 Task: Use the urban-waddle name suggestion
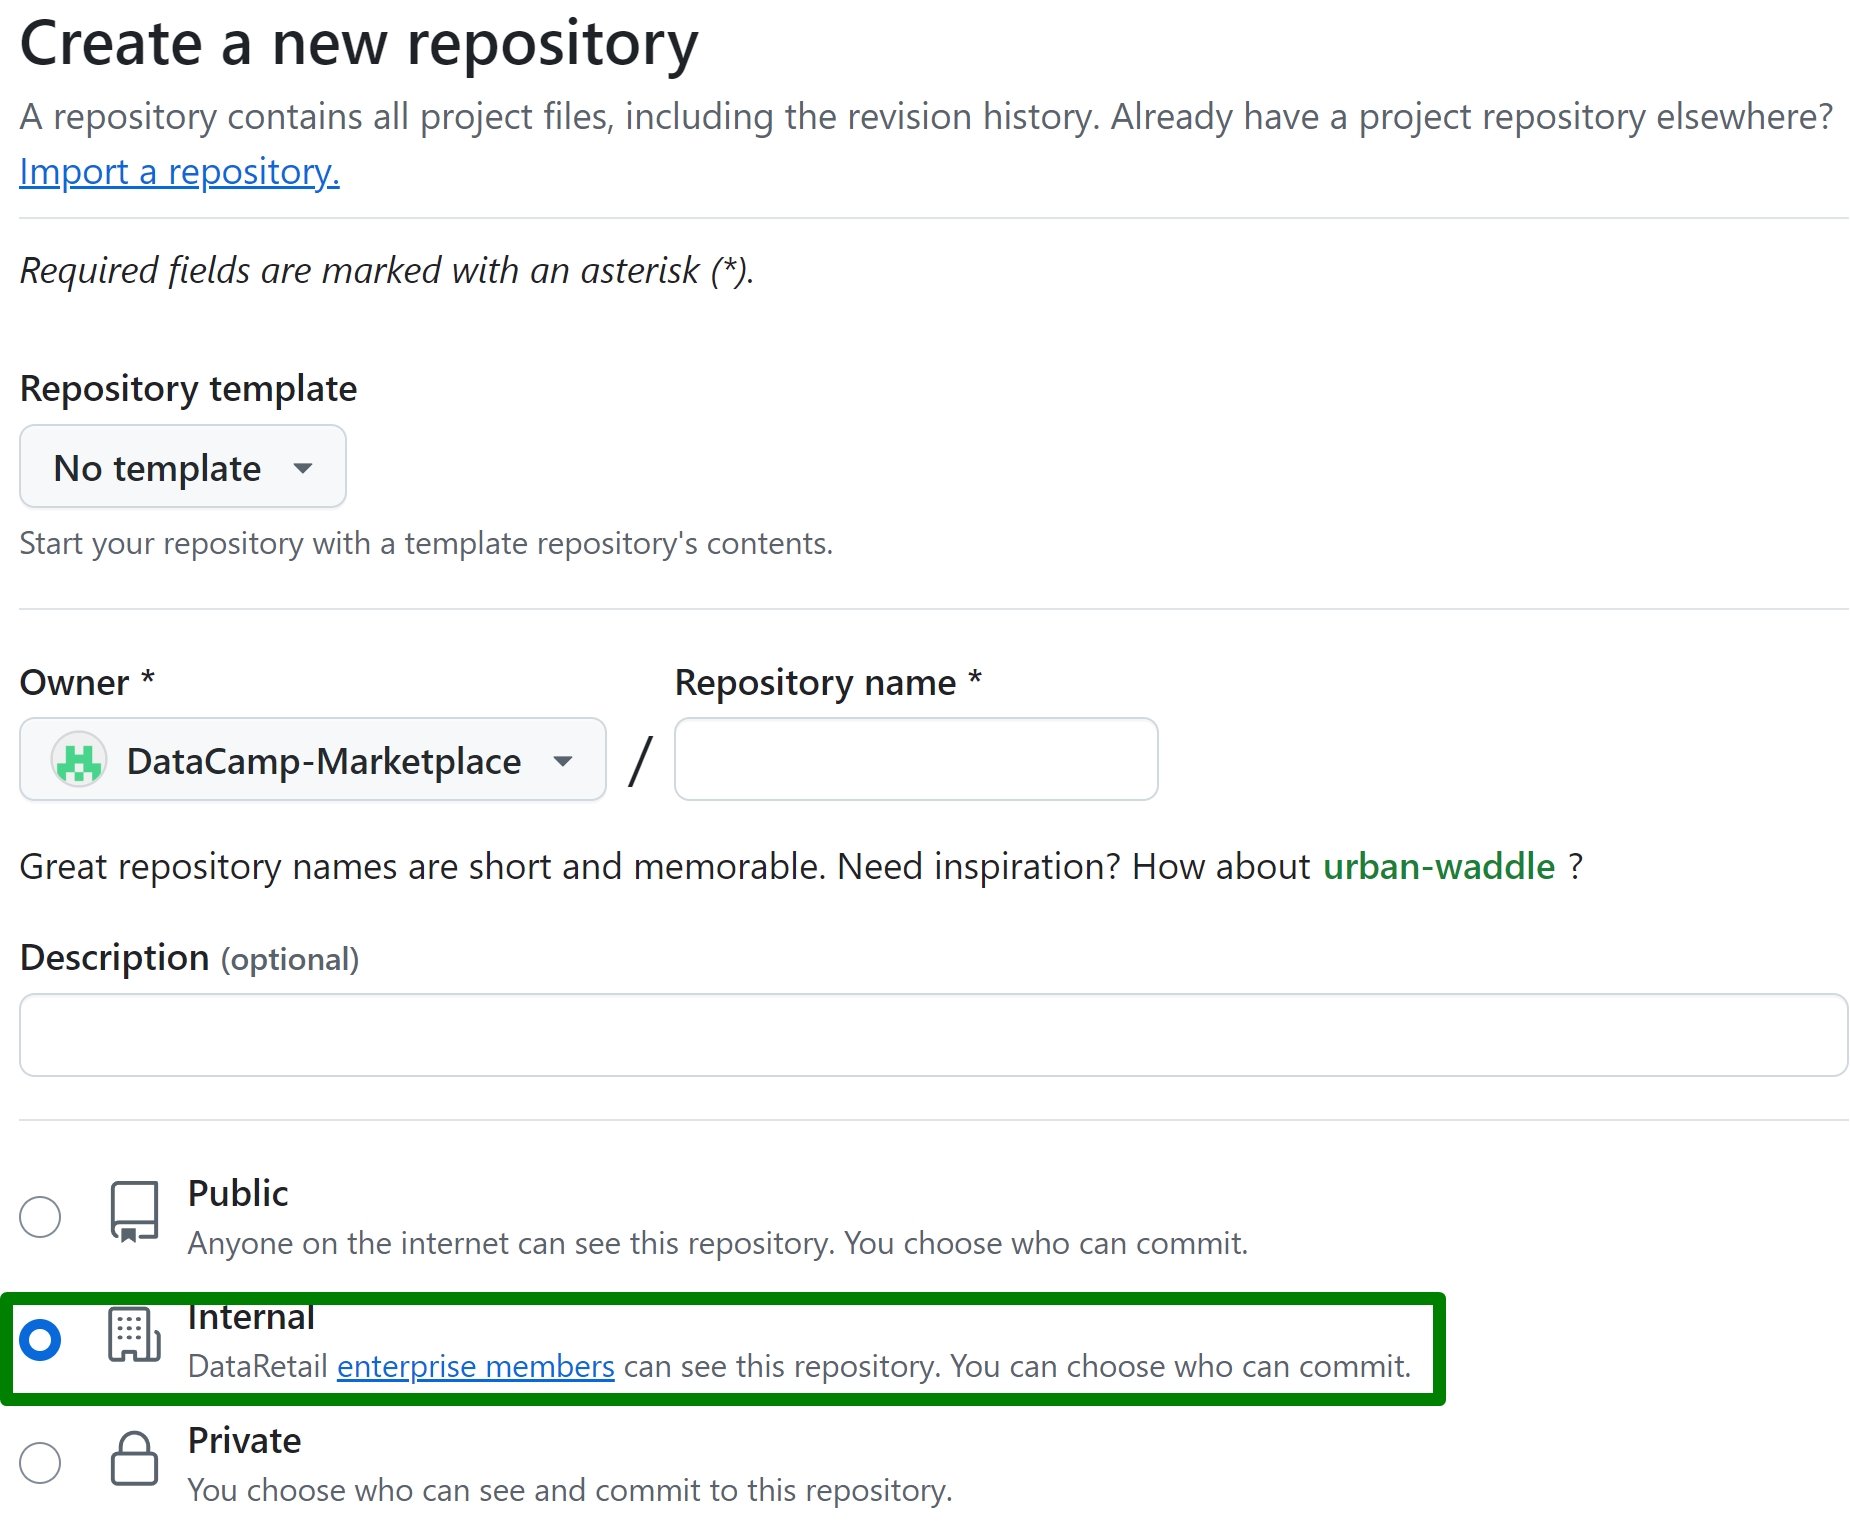tap(1439, 866)
